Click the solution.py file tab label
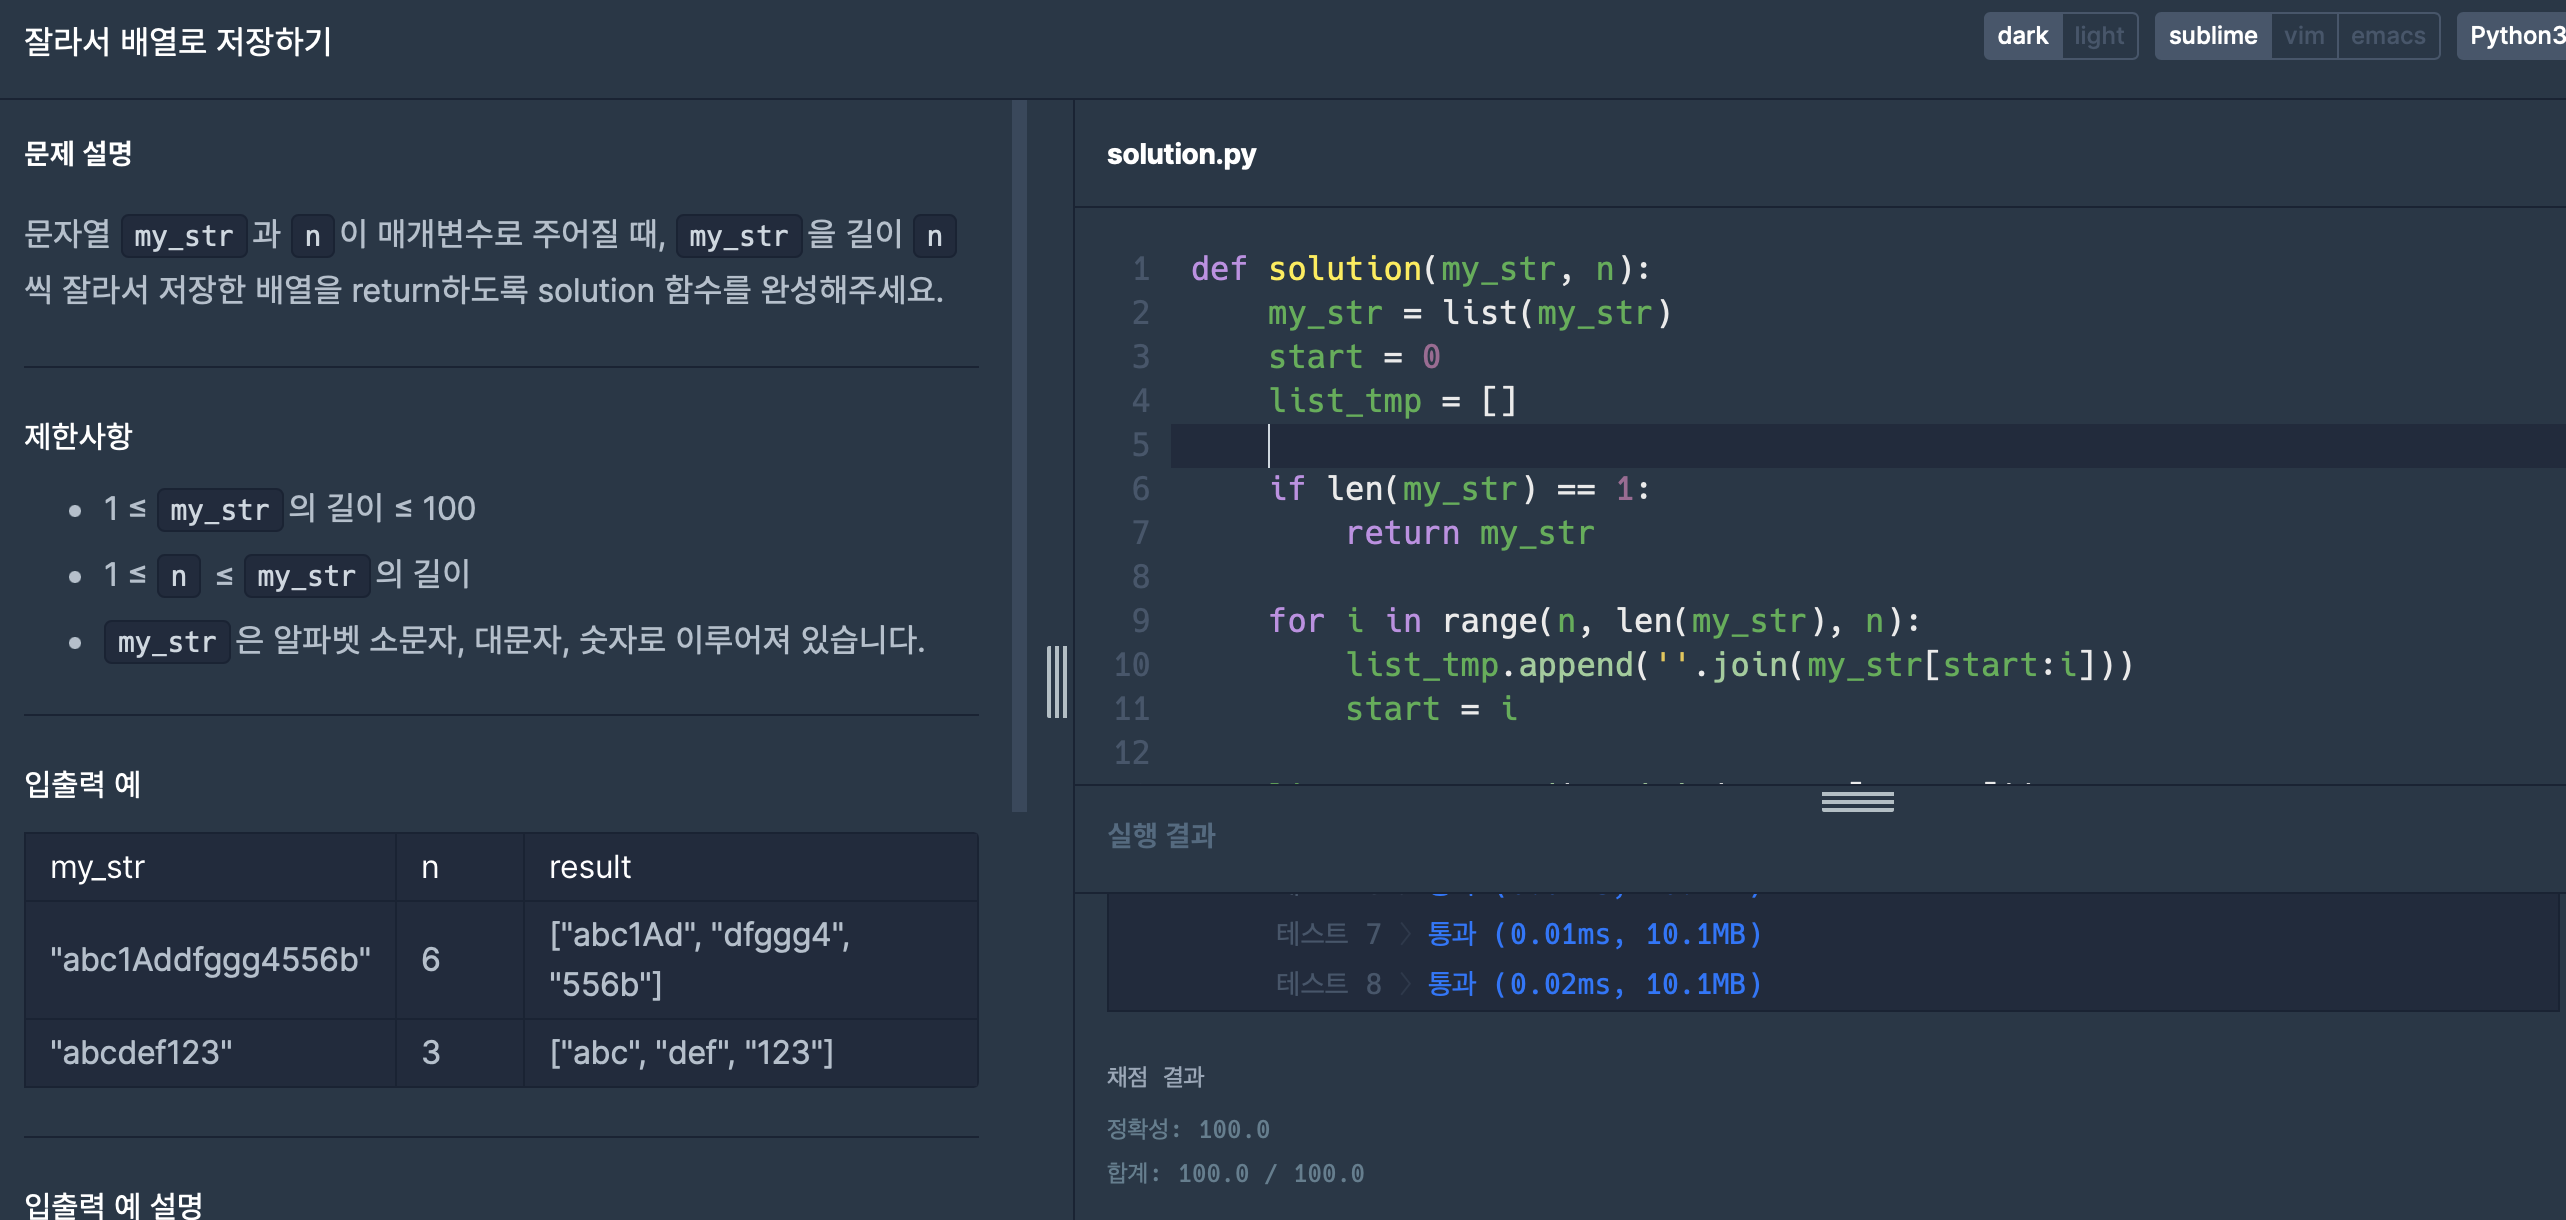This screenshot has height=1220, width=2566. 1181,154
